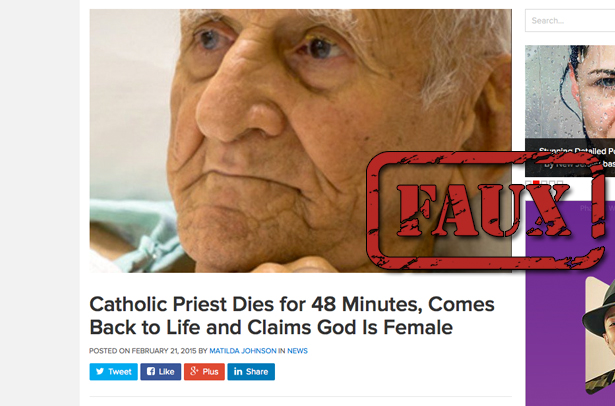
Task: Click the red FAUX stamp overlay
Action: click(x=486, y=211)
